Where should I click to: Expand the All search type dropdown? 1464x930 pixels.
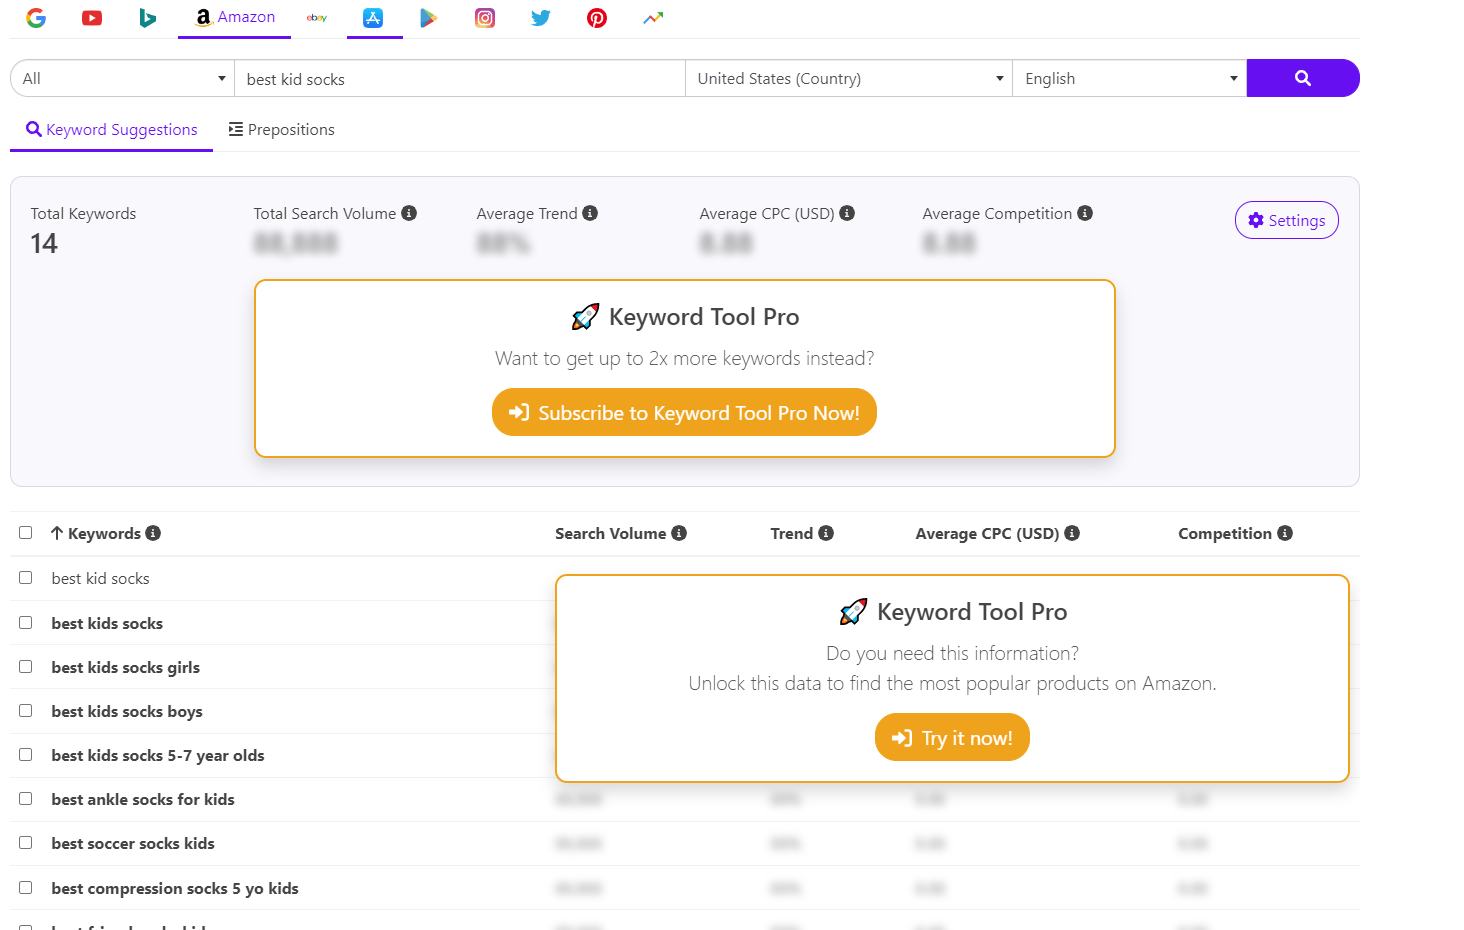tap(120, 78)
